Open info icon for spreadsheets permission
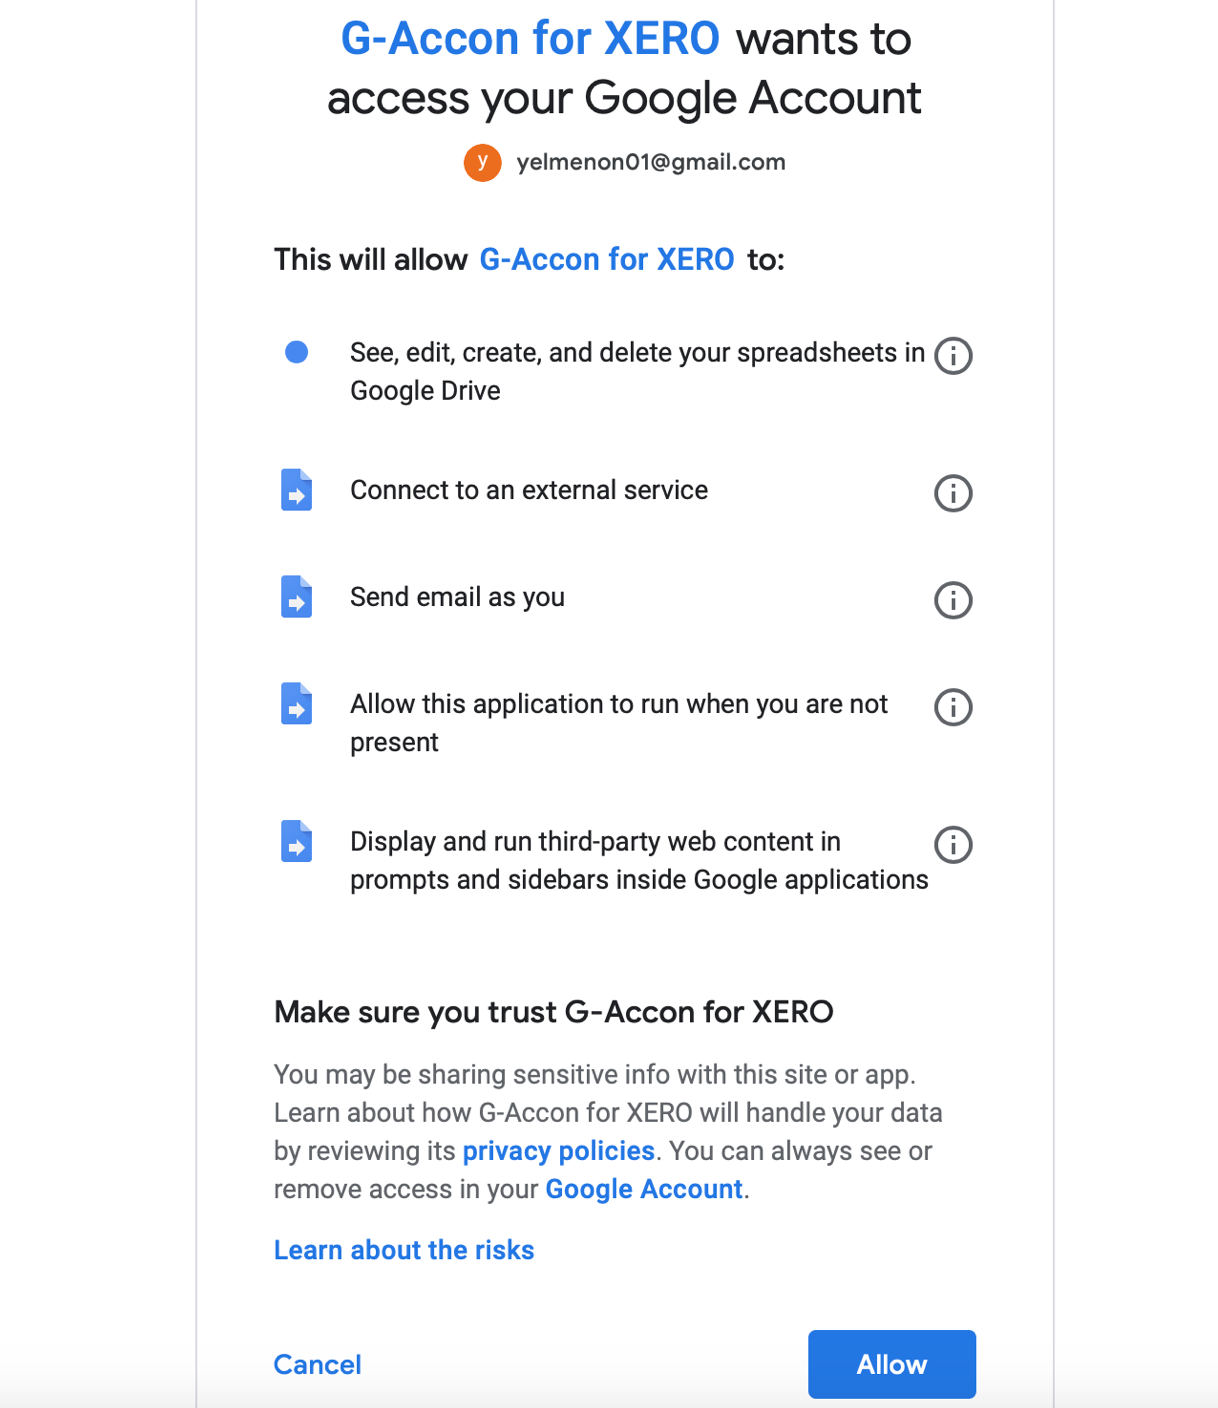Viewport: 1218px width, 1408px height. point(953,355)
